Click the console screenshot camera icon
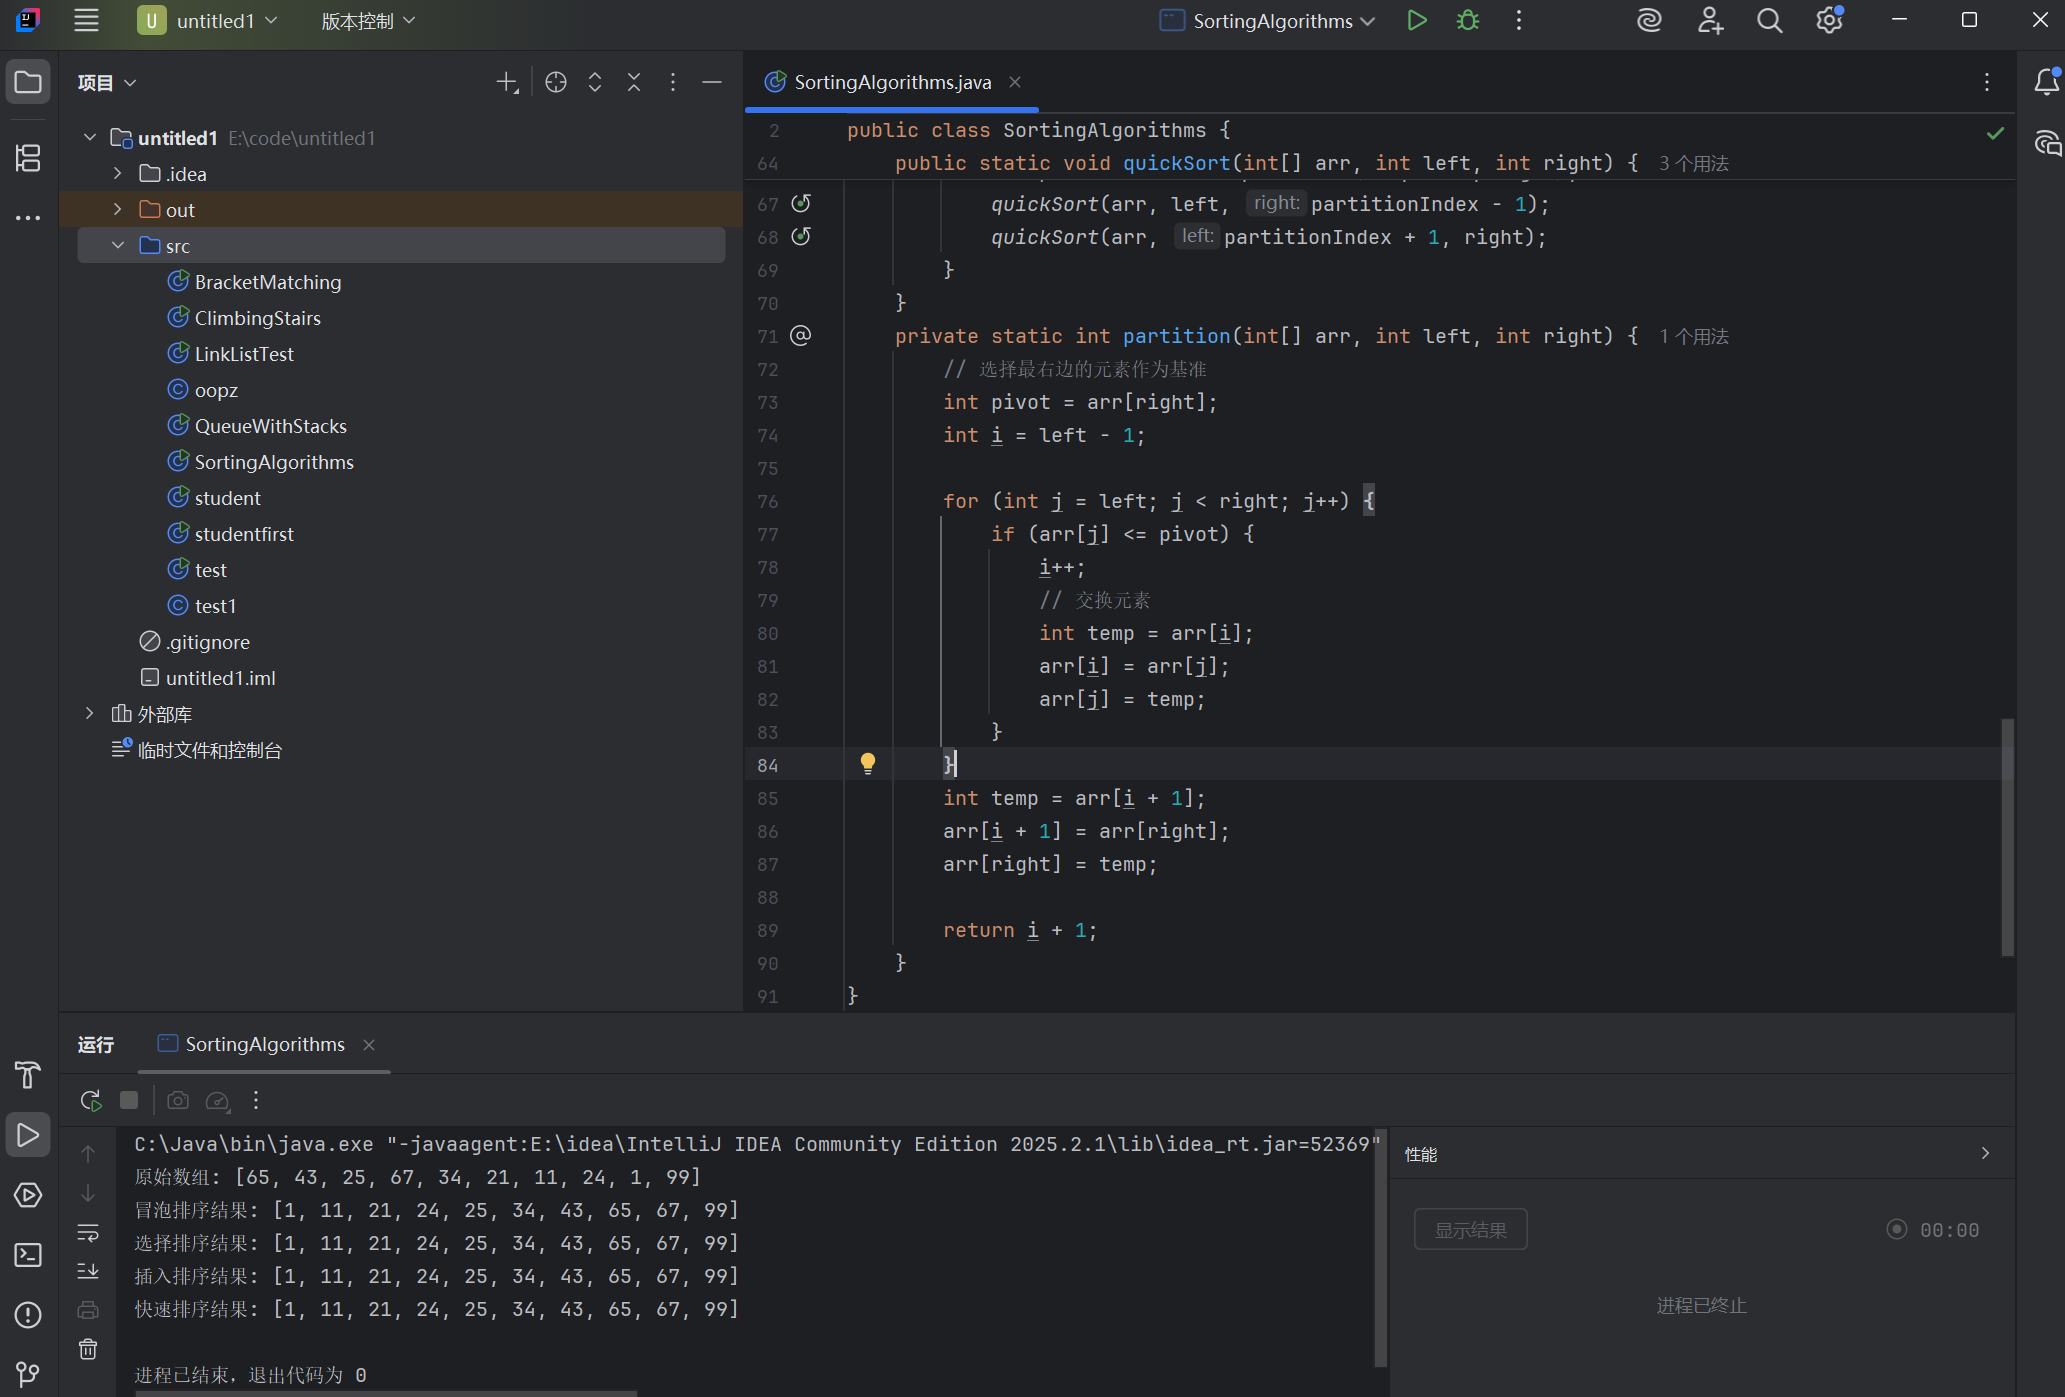This screenshot has width=2065, height=1397. [x=178, y=1100]
